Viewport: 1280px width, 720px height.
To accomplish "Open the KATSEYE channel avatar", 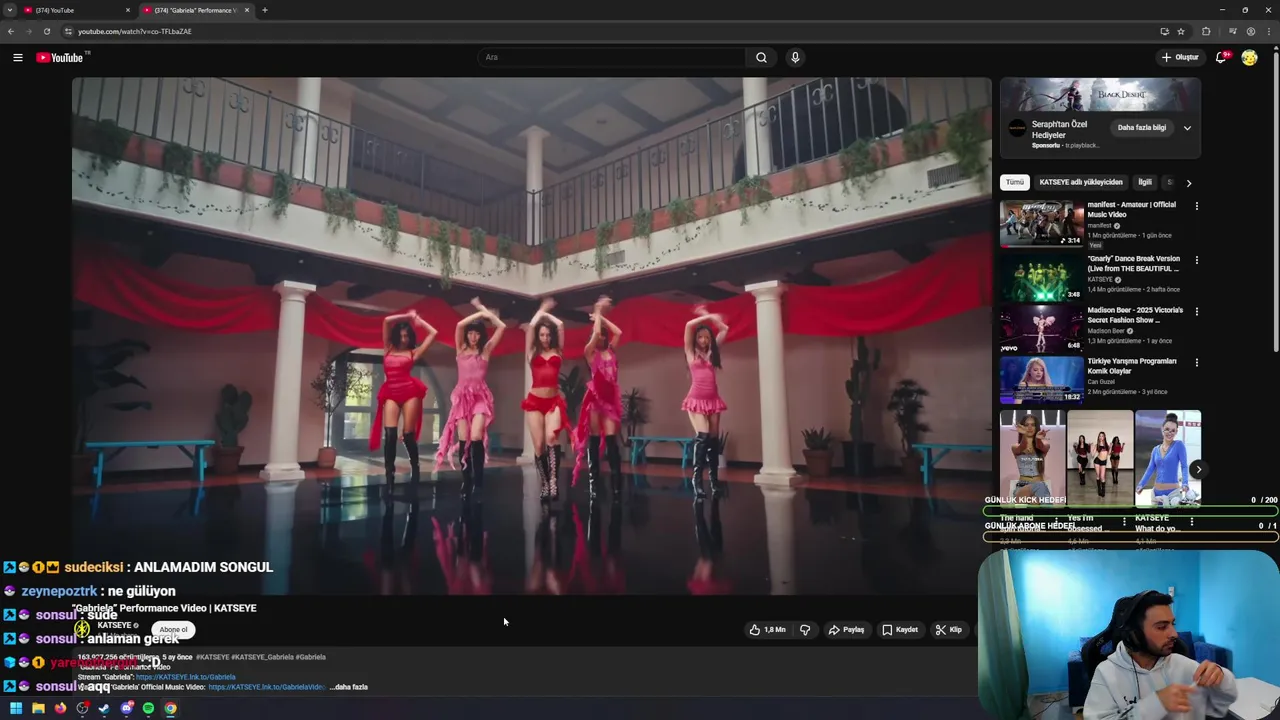I will [x=83, y=629].
